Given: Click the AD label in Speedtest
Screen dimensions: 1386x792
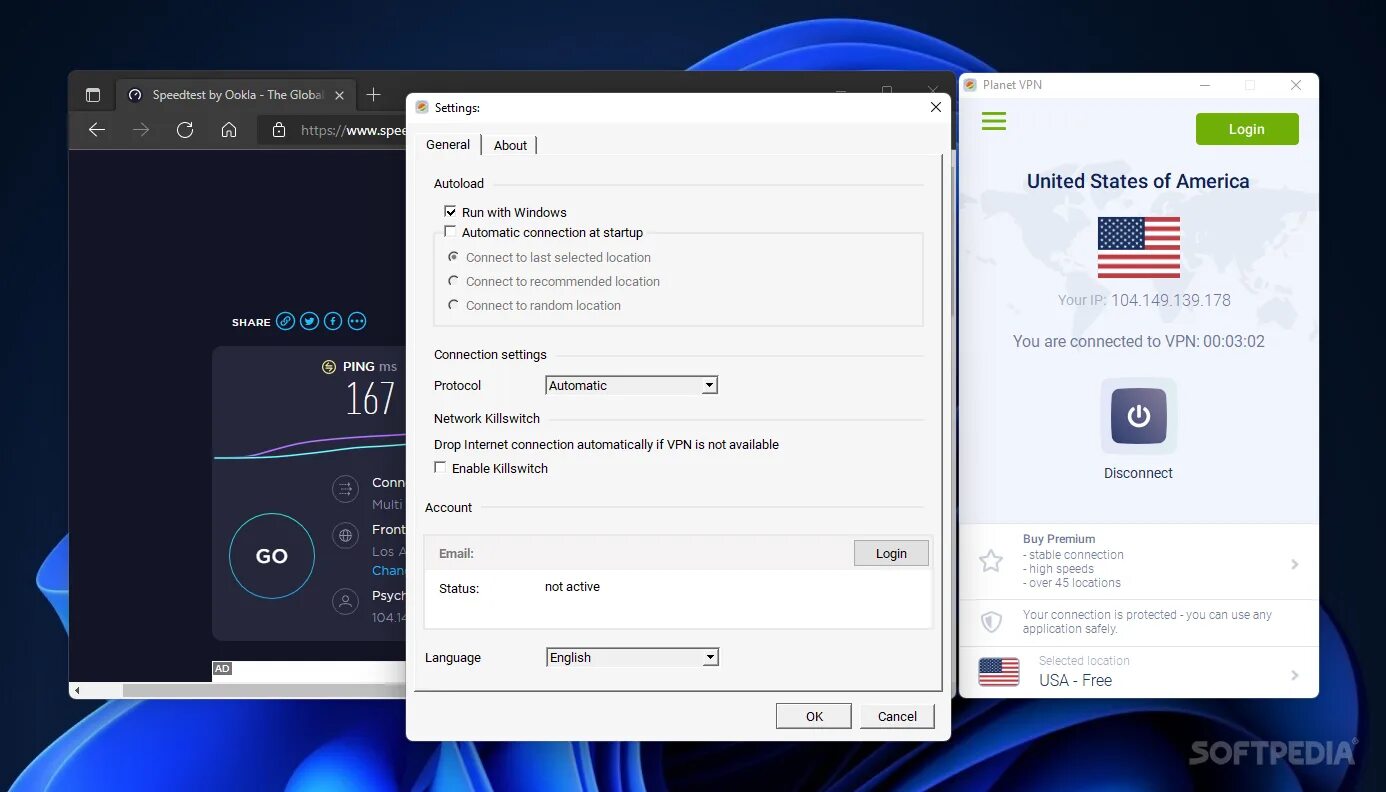Looking at the screenshot, I should [222, 668].
